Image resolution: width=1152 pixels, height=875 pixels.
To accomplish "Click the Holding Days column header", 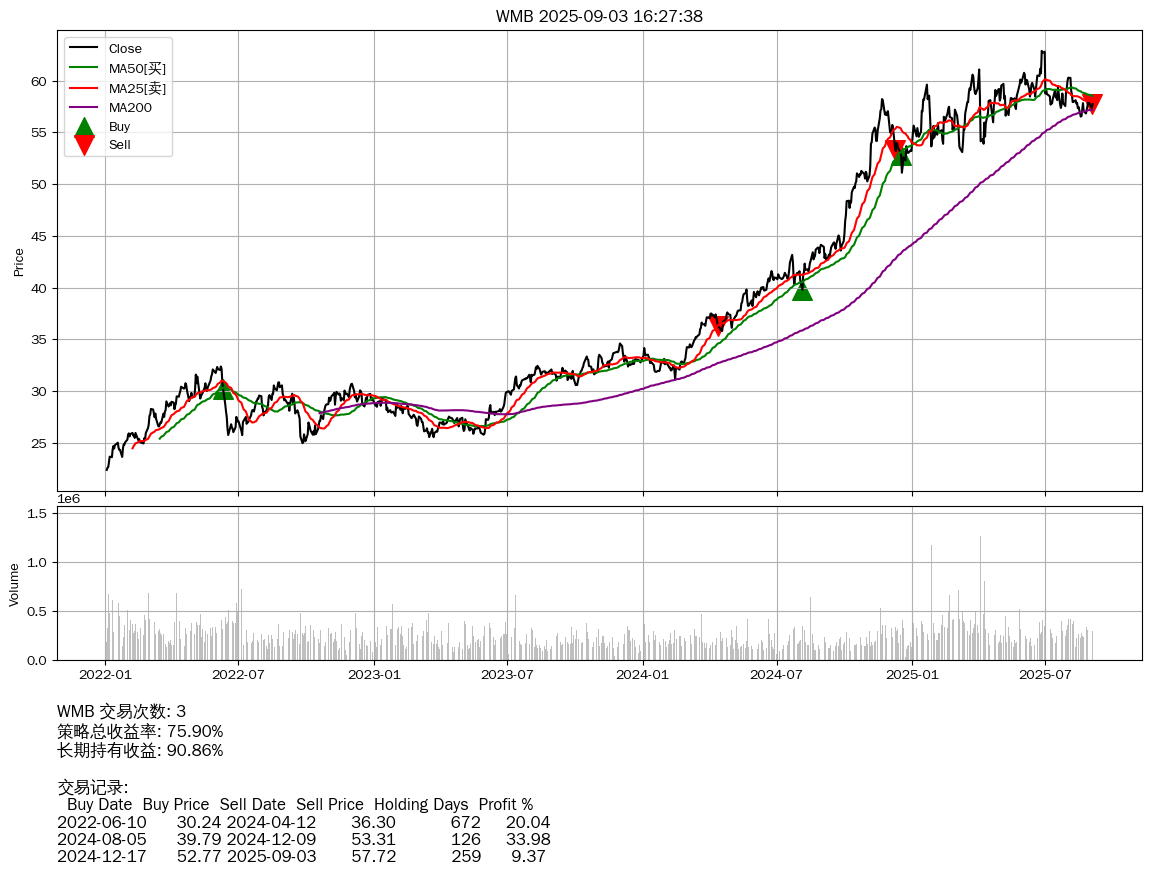I will (x=421, y=805).
